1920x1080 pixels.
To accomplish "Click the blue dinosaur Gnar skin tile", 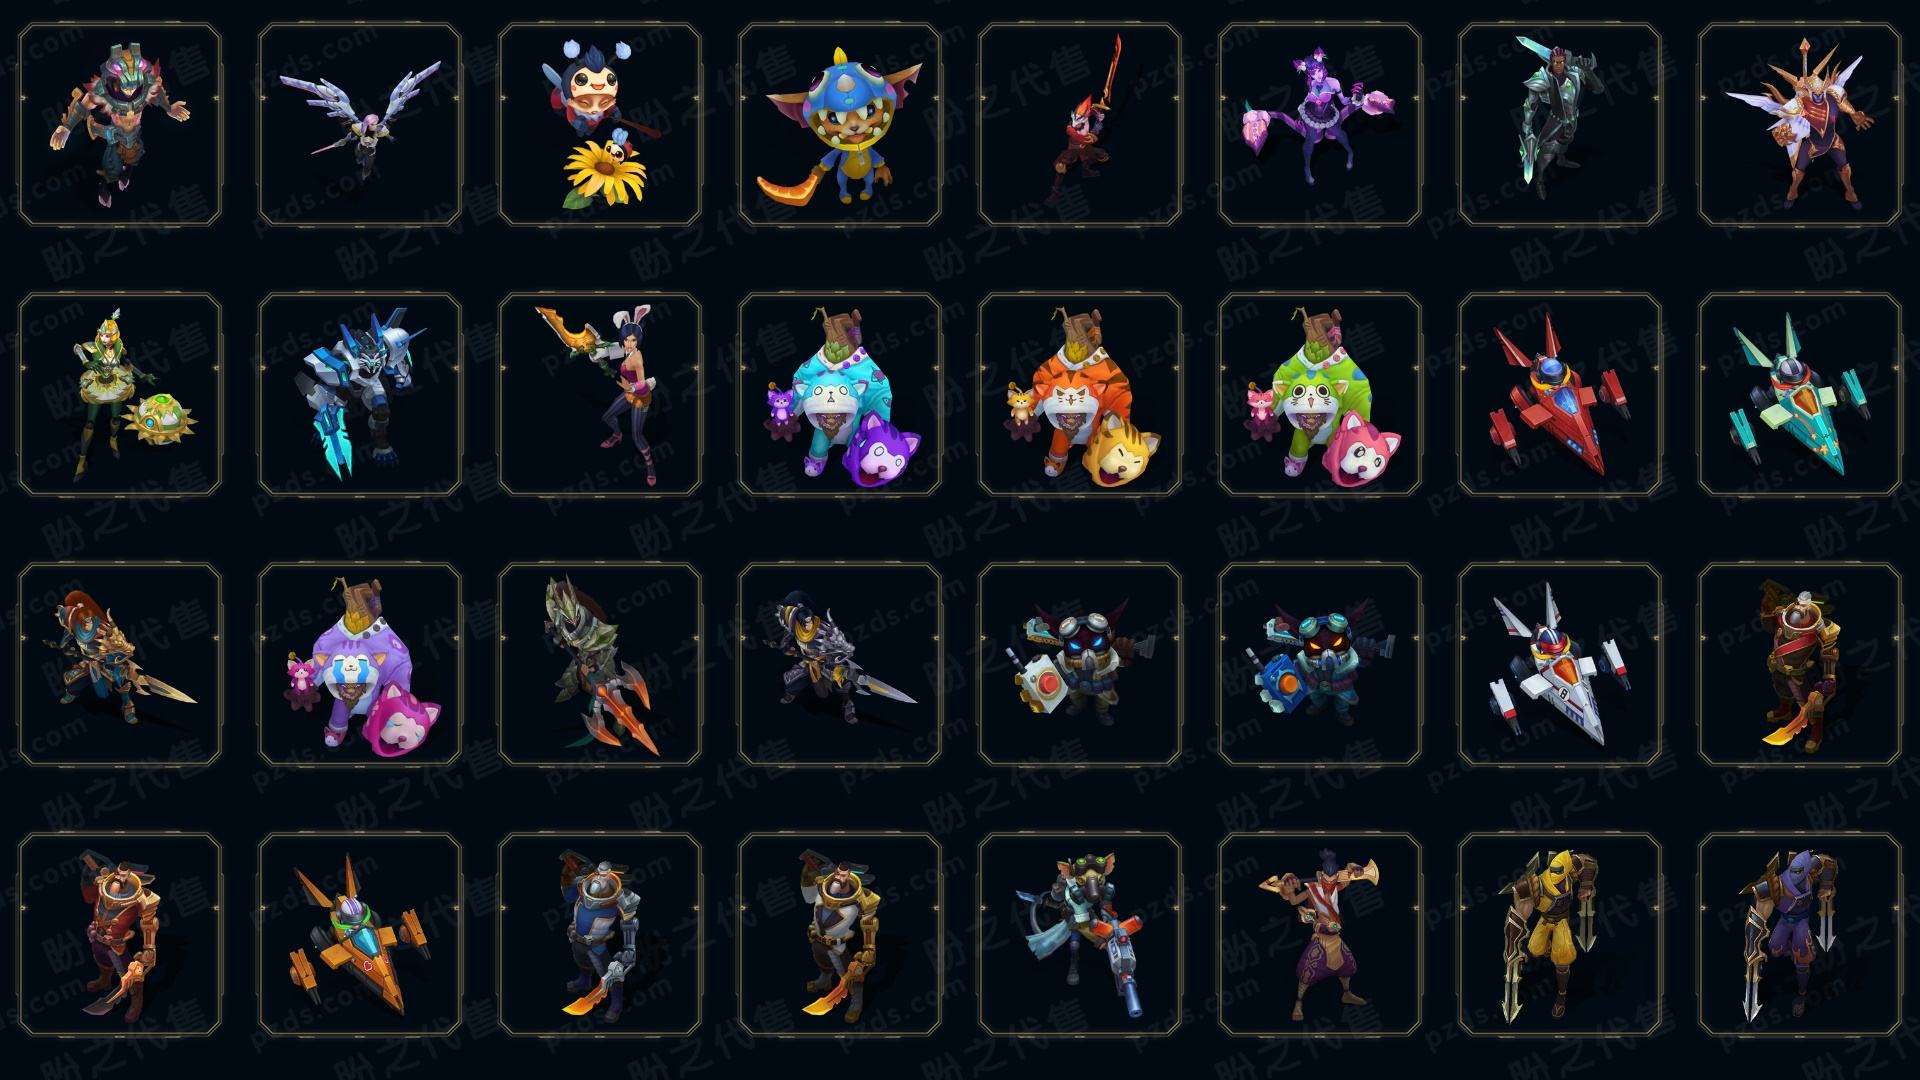I will (840, 125).
